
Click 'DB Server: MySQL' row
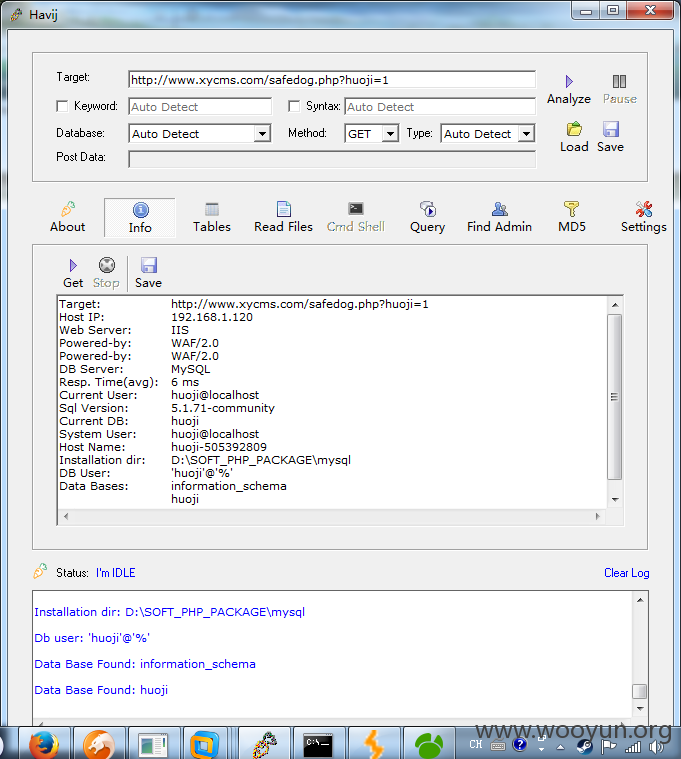pyautogui.click(x=135, y=369)
